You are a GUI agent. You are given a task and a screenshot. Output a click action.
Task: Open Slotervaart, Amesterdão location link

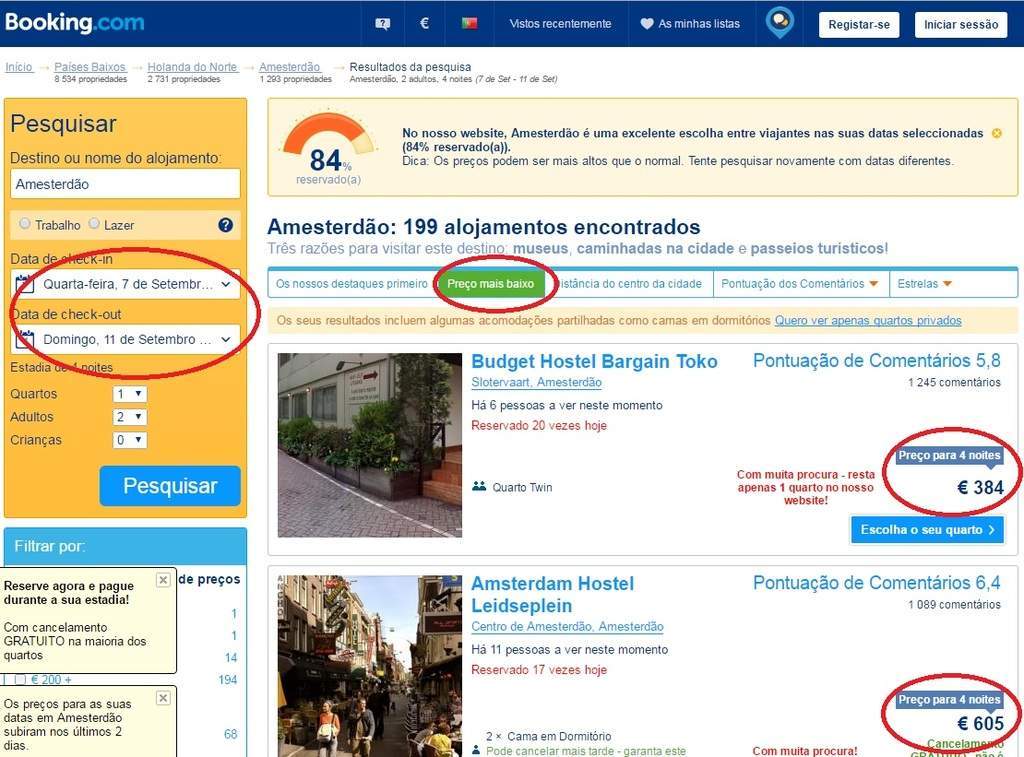537,383
